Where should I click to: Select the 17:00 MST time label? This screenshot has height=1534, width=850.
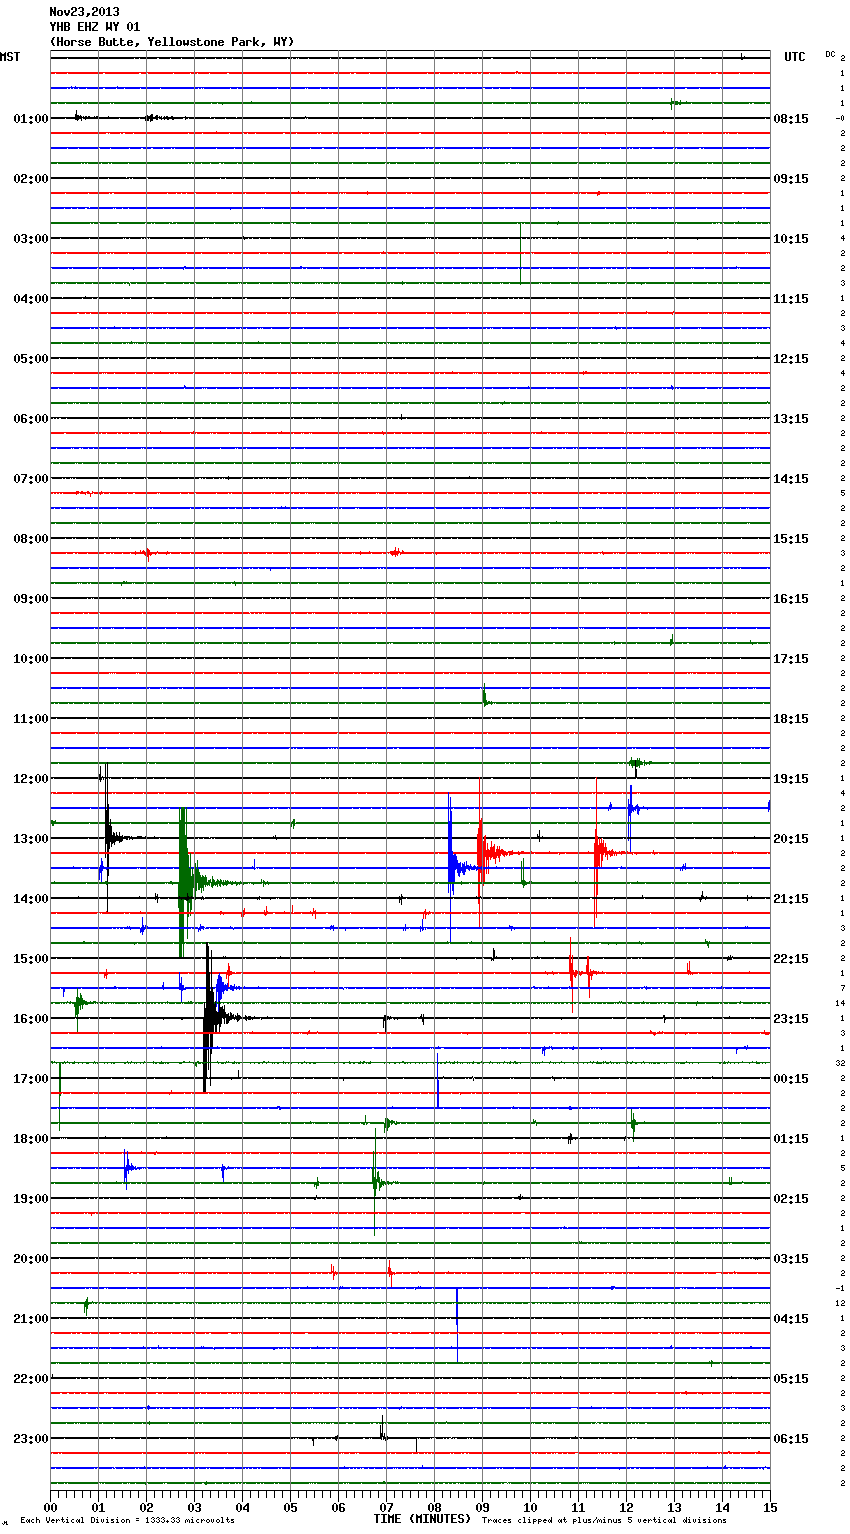pos(30,1079)
